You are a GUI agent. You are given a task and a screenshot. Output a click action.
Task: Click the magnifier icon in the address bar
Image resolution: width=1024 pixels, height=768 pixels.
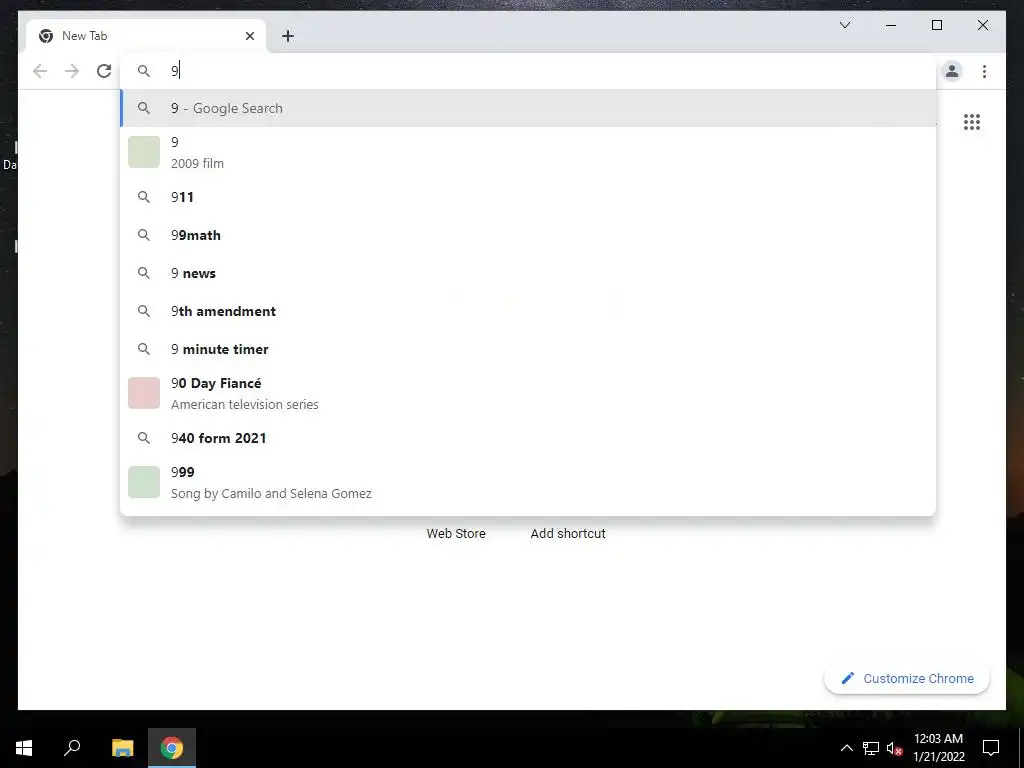144,71
